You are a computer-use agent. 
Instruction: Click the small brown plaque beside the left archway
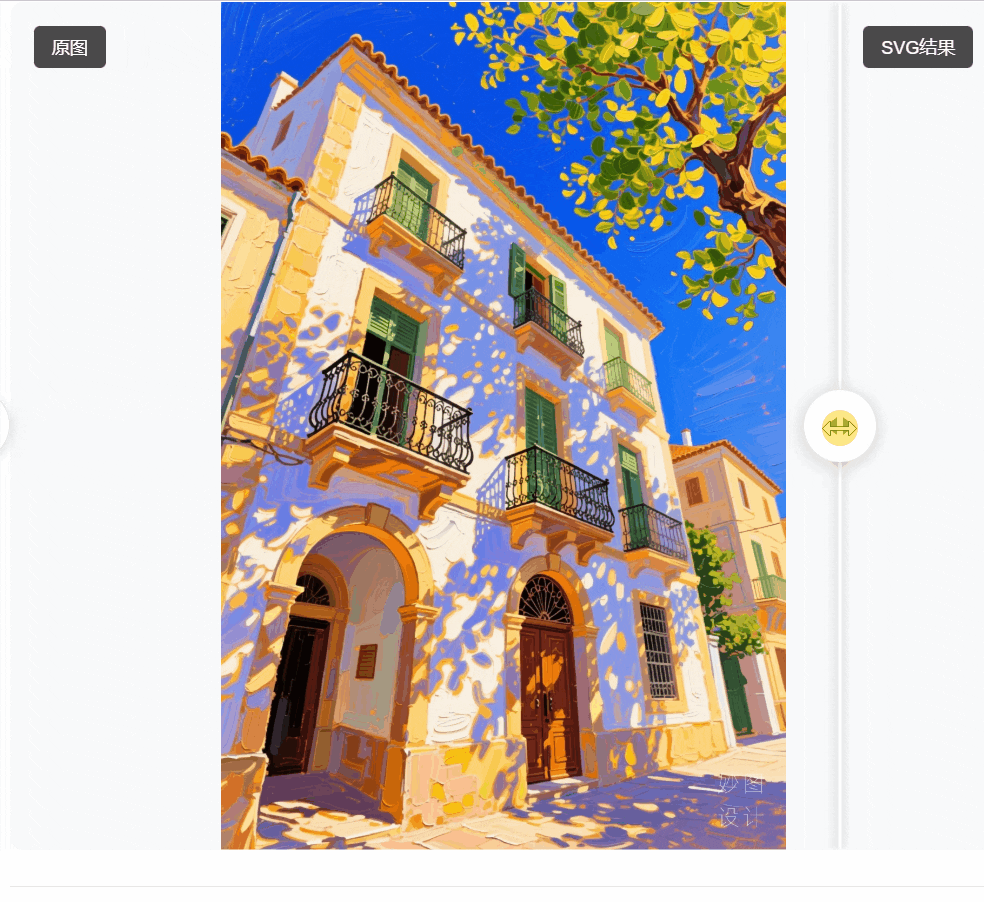pyautogui.click(x=366, y=661)
